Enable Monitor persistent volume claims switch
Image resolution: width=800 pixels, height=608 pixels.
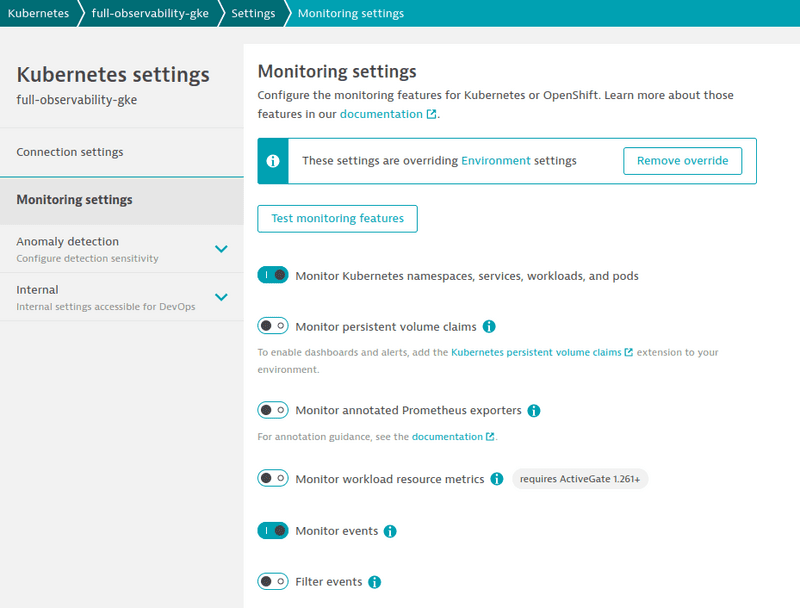pos(273,326)
